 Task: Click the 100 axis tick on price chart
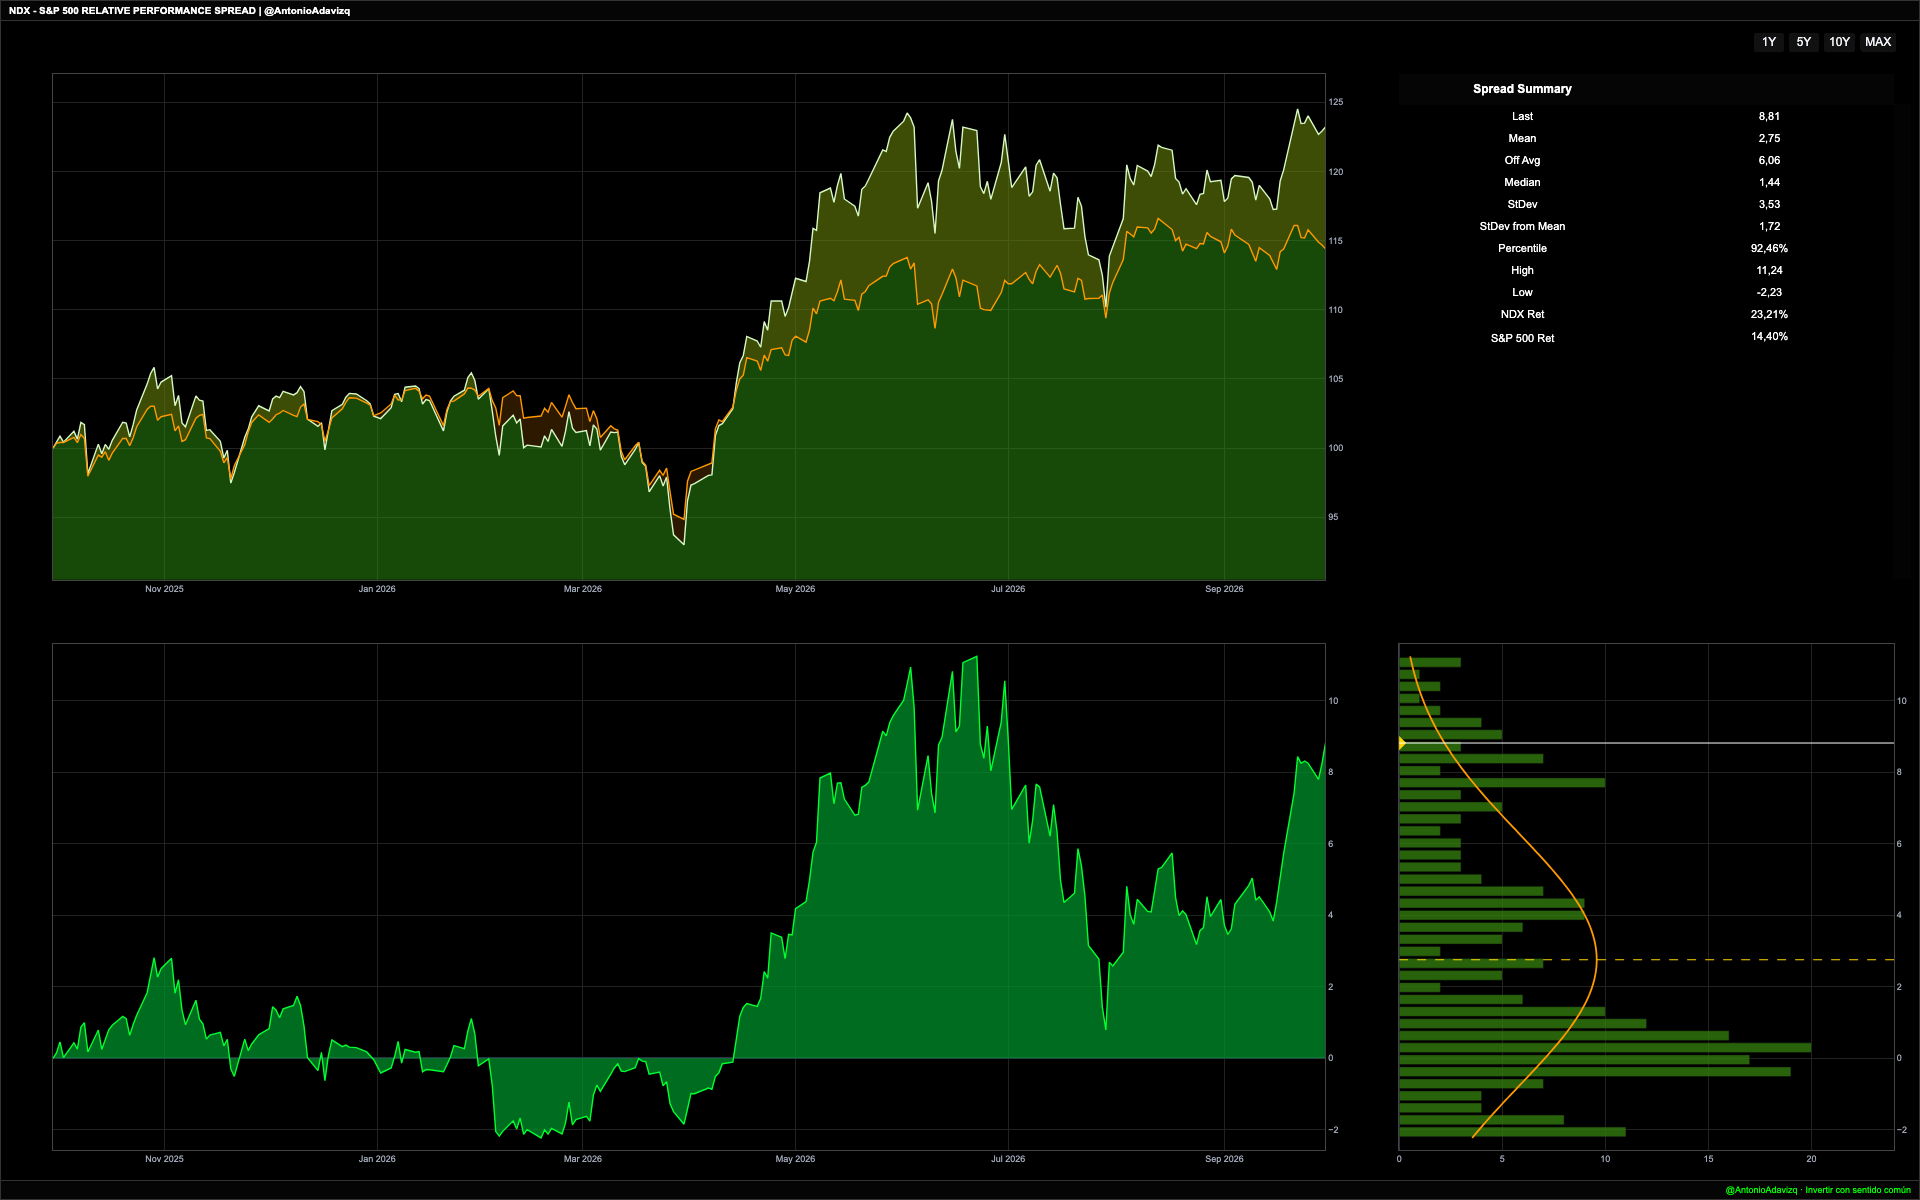tap(1336, 448)
